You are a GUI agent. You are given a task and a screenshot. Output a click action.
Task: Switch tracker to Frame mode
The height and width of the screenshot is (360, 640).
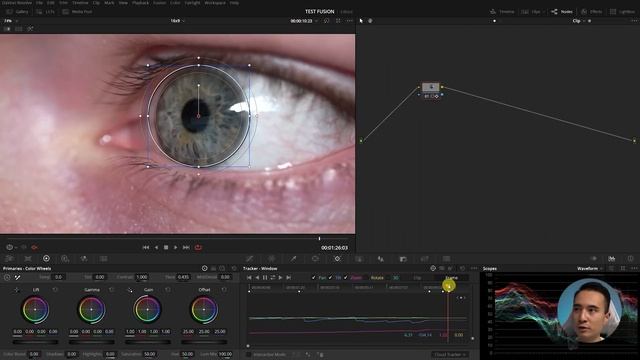tap(451, 278)
